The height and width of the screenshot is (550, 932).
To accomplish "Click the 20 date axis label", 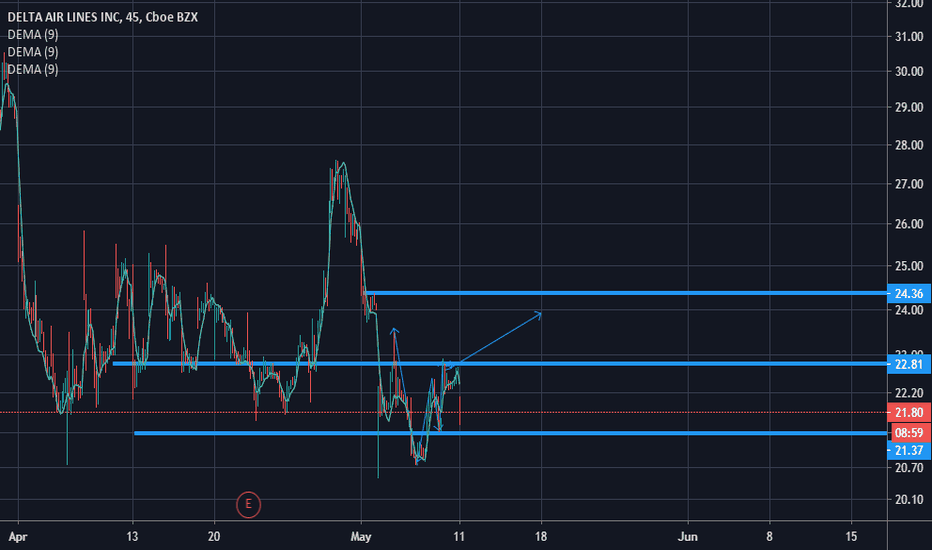I will (x=214, y=537).
